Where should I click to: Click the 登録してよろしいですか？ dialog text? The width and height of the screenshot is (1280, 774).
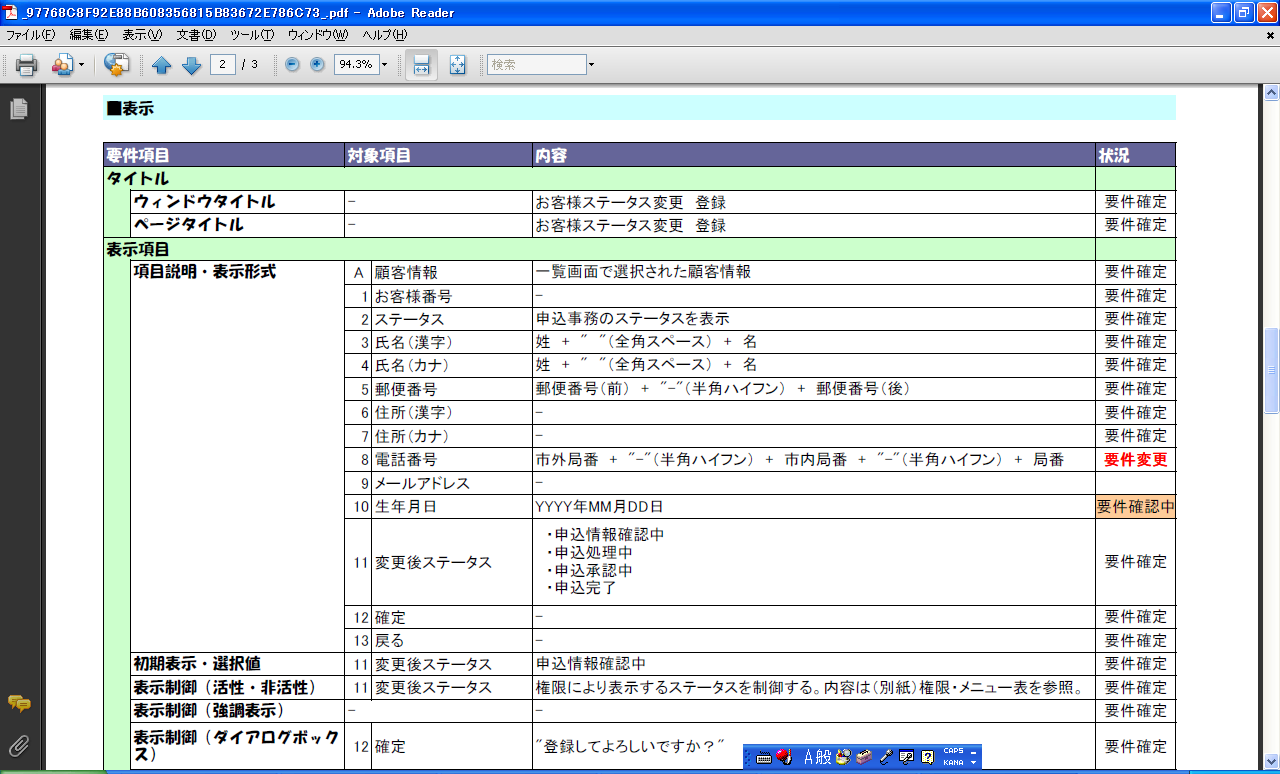click(x=629, y=747)
